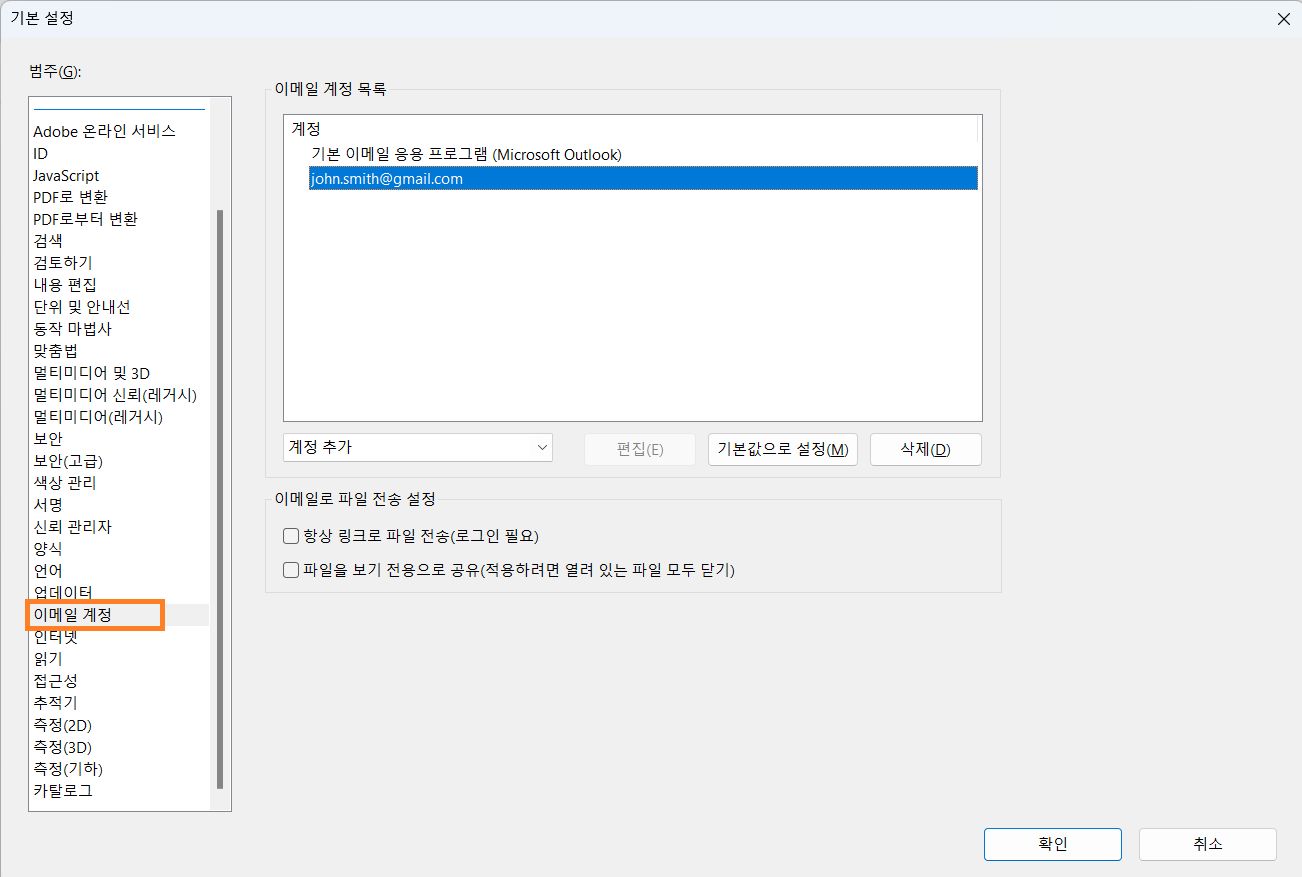Viewport: 1302px width, 877px height.
Task: Open the "검색" preferences category
Action: pos(47,241)
